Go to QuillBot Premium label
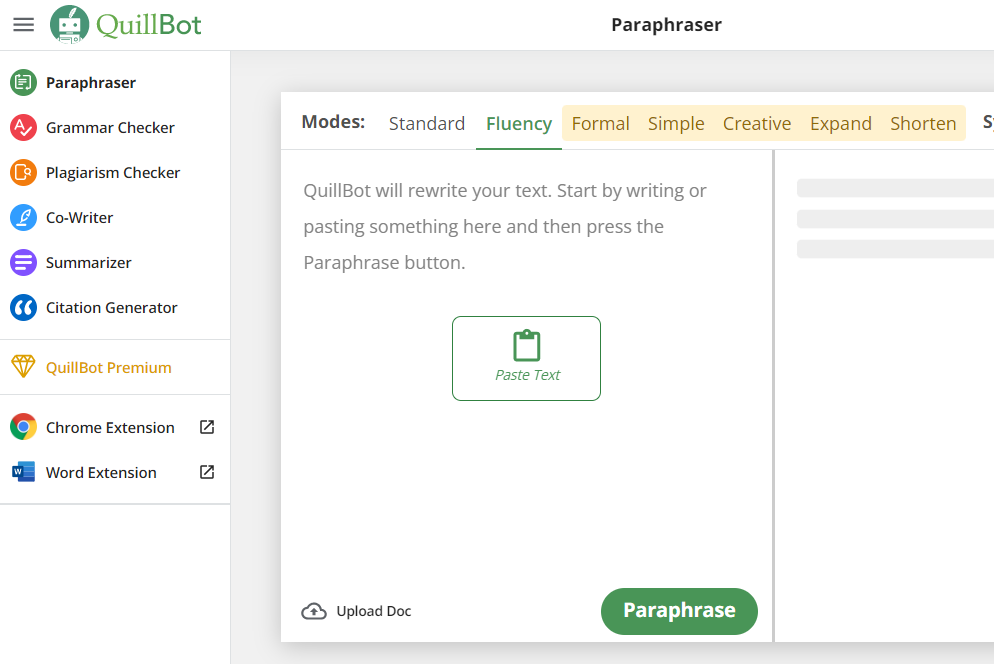Screen dimensions: 994x664 click(x=108, y=367)
